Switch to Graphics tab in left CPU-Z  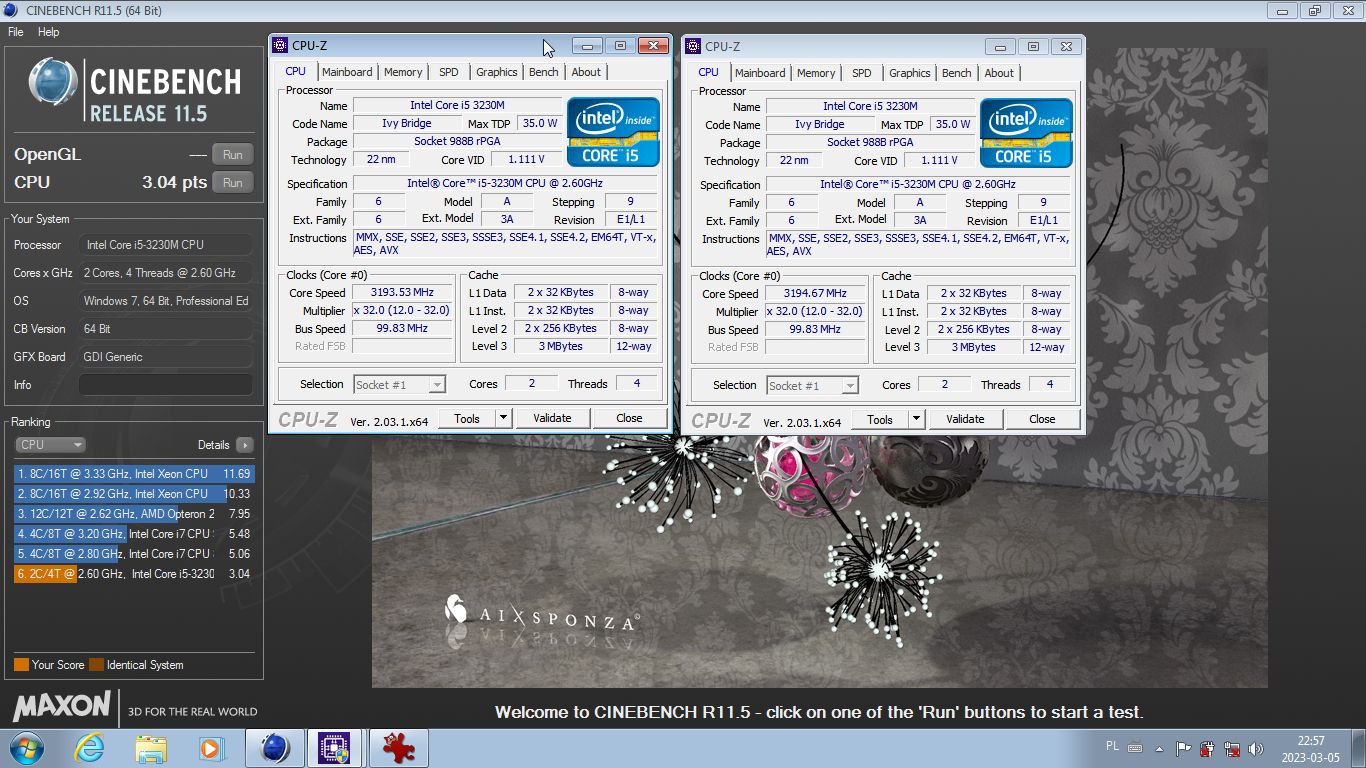coord(497,72)
